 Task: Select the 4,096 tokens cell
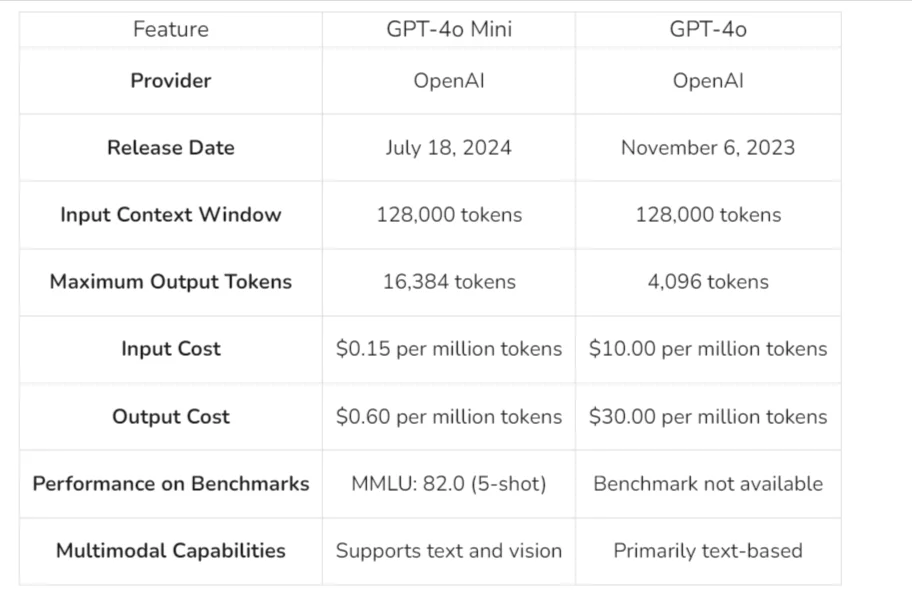[x=708, y=282]
